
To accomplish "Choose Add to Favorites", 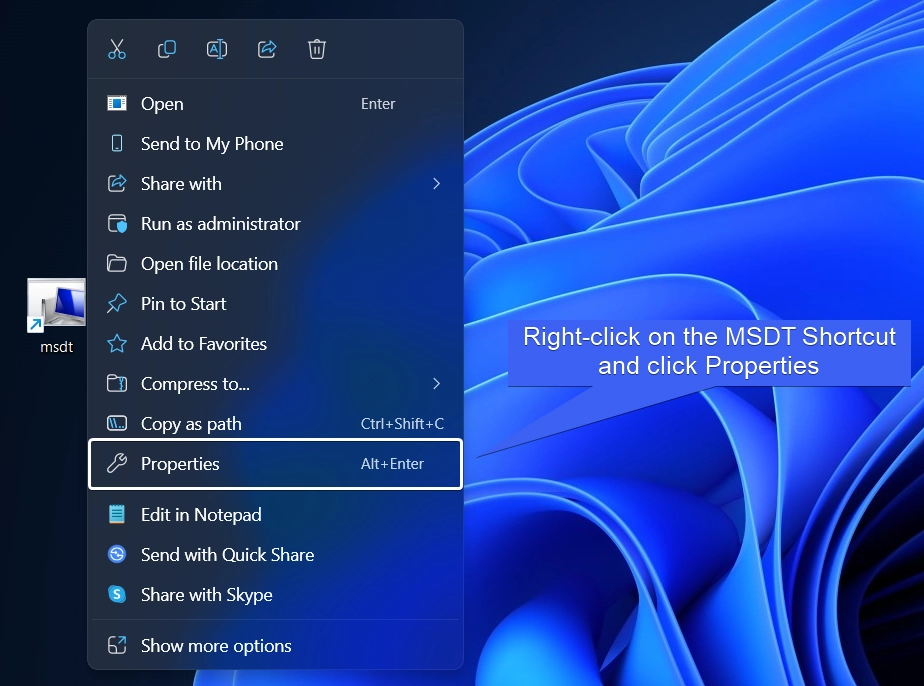I will coord(275,344).
